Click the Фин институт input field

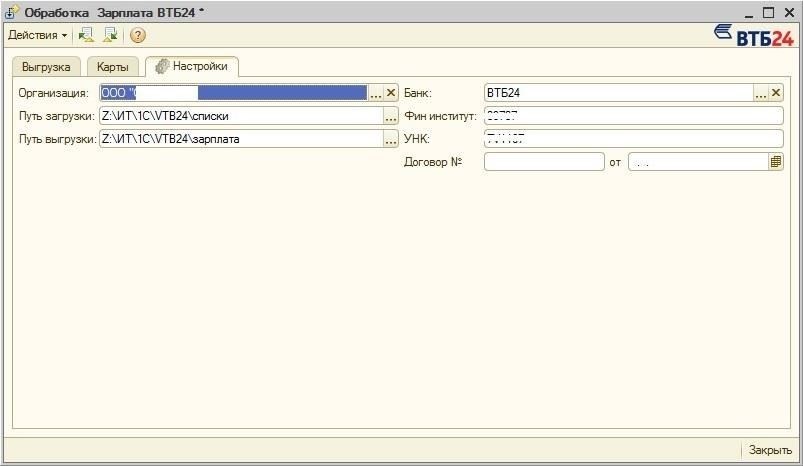[633, 116]
